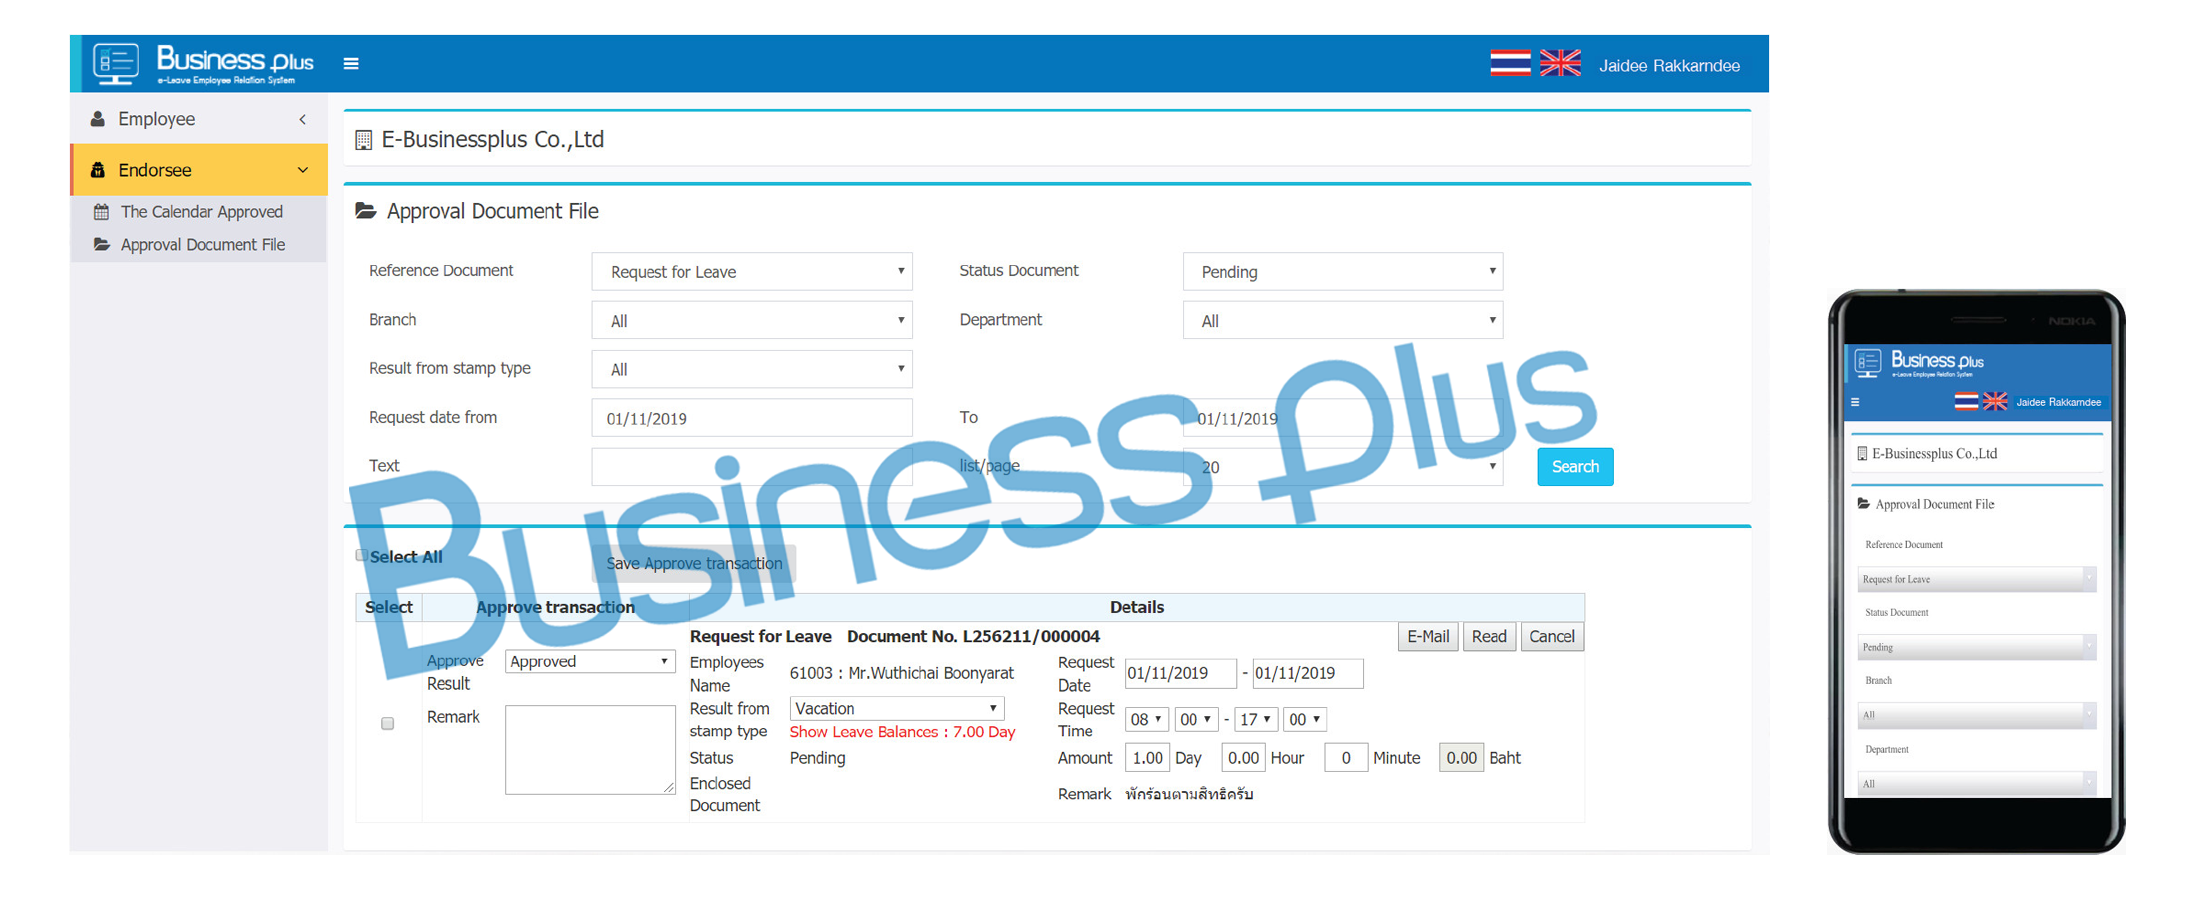Open the Status Document dropdown showing Pending
The width and height of the screenshot is (2200, 900).
1342,271
